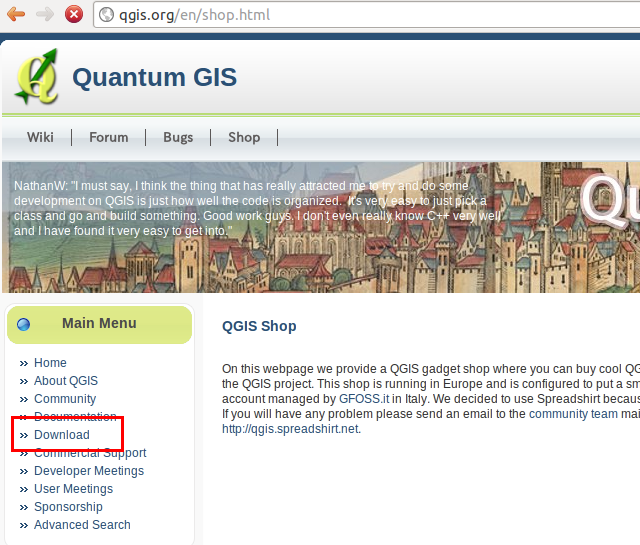Click the Main Menu header
The height and width of the screenshot is (545, 640).
click(x=99, y=324)
